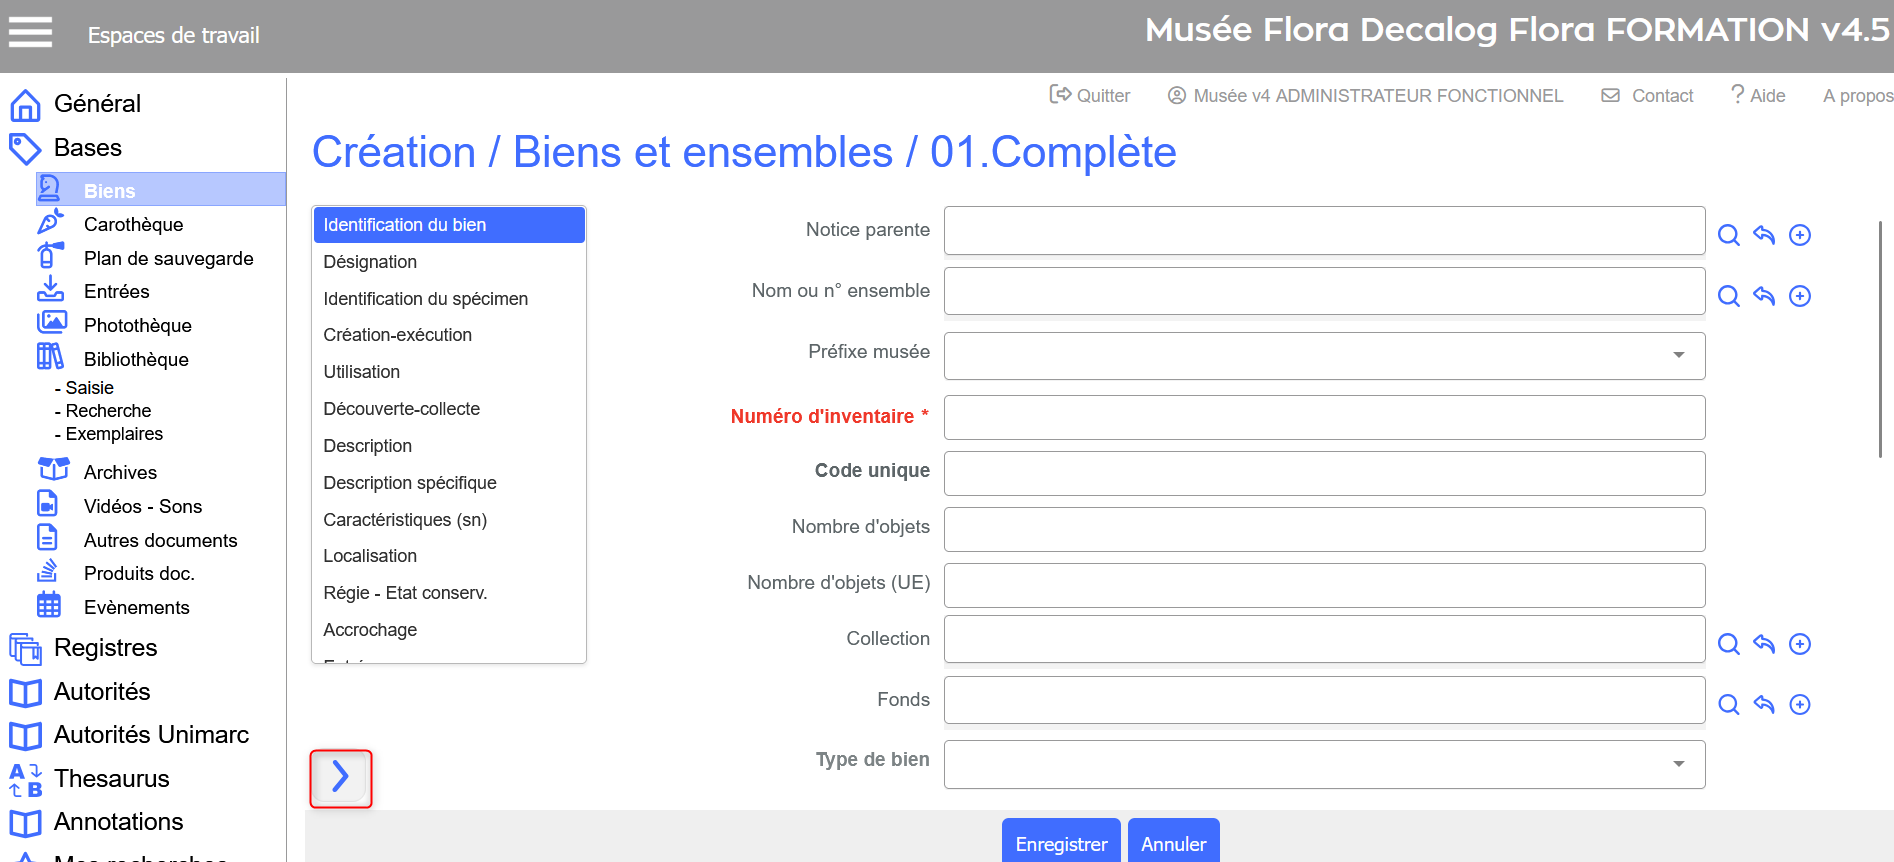Click the undo arrow icon beside Collection
Viewport: 1894px width, 862px height.
tap(1764, 644)
